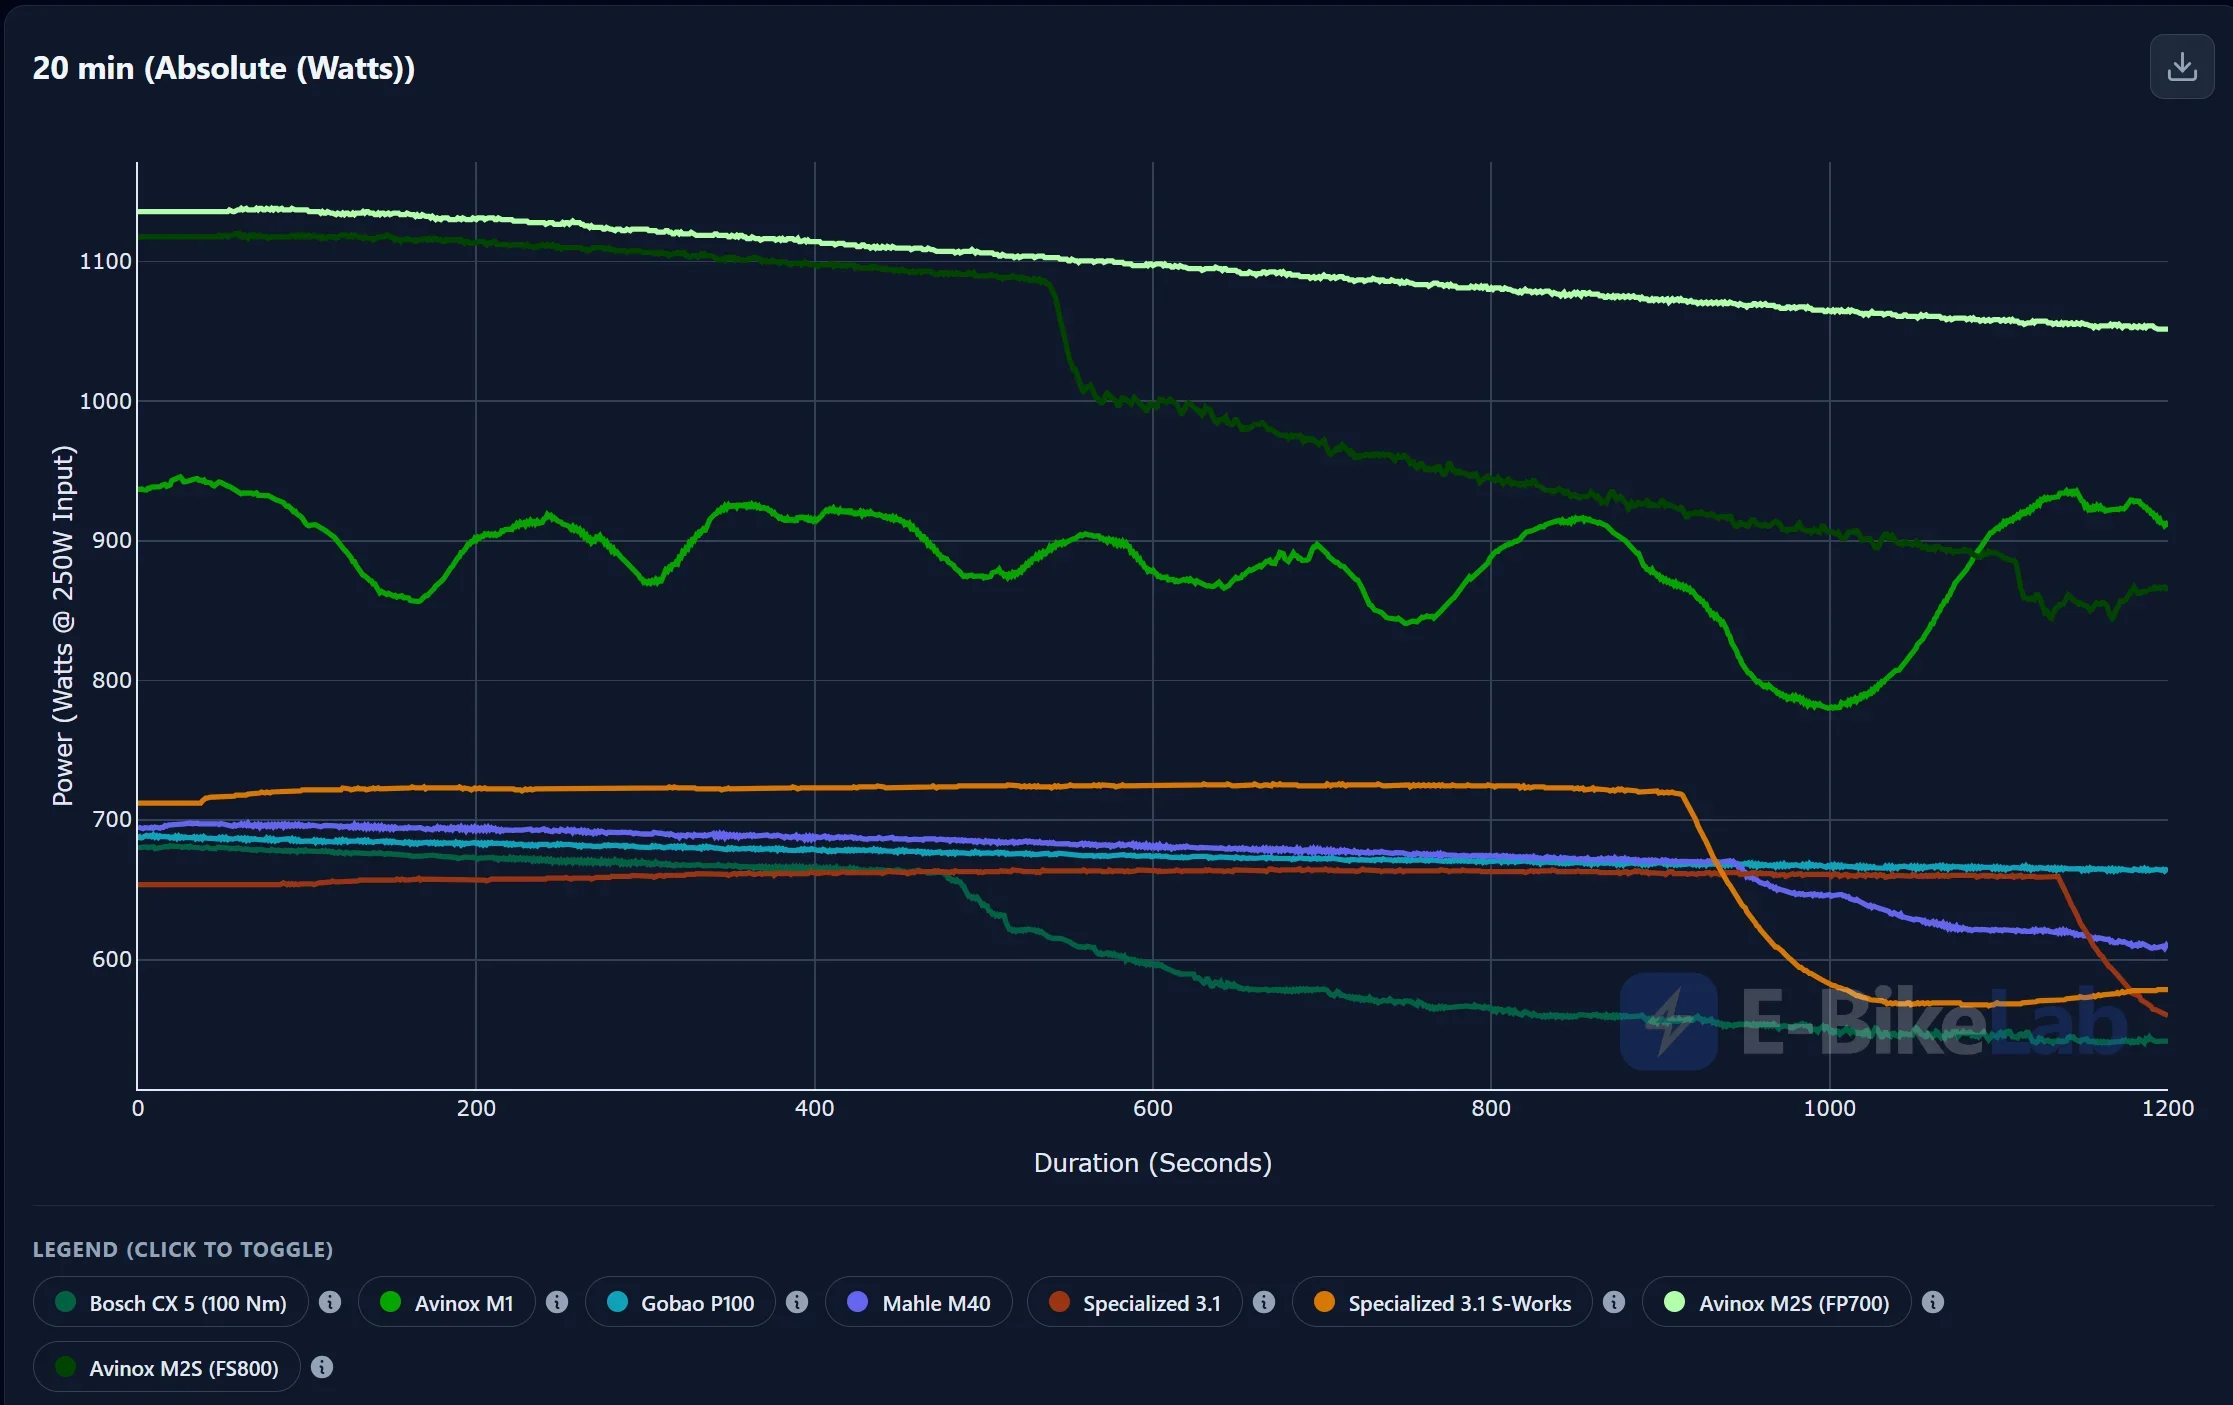Click the 1100 tick on the power axis
The width and height of the screenshot is (2233, 1405).
click(x=106, y=261)
